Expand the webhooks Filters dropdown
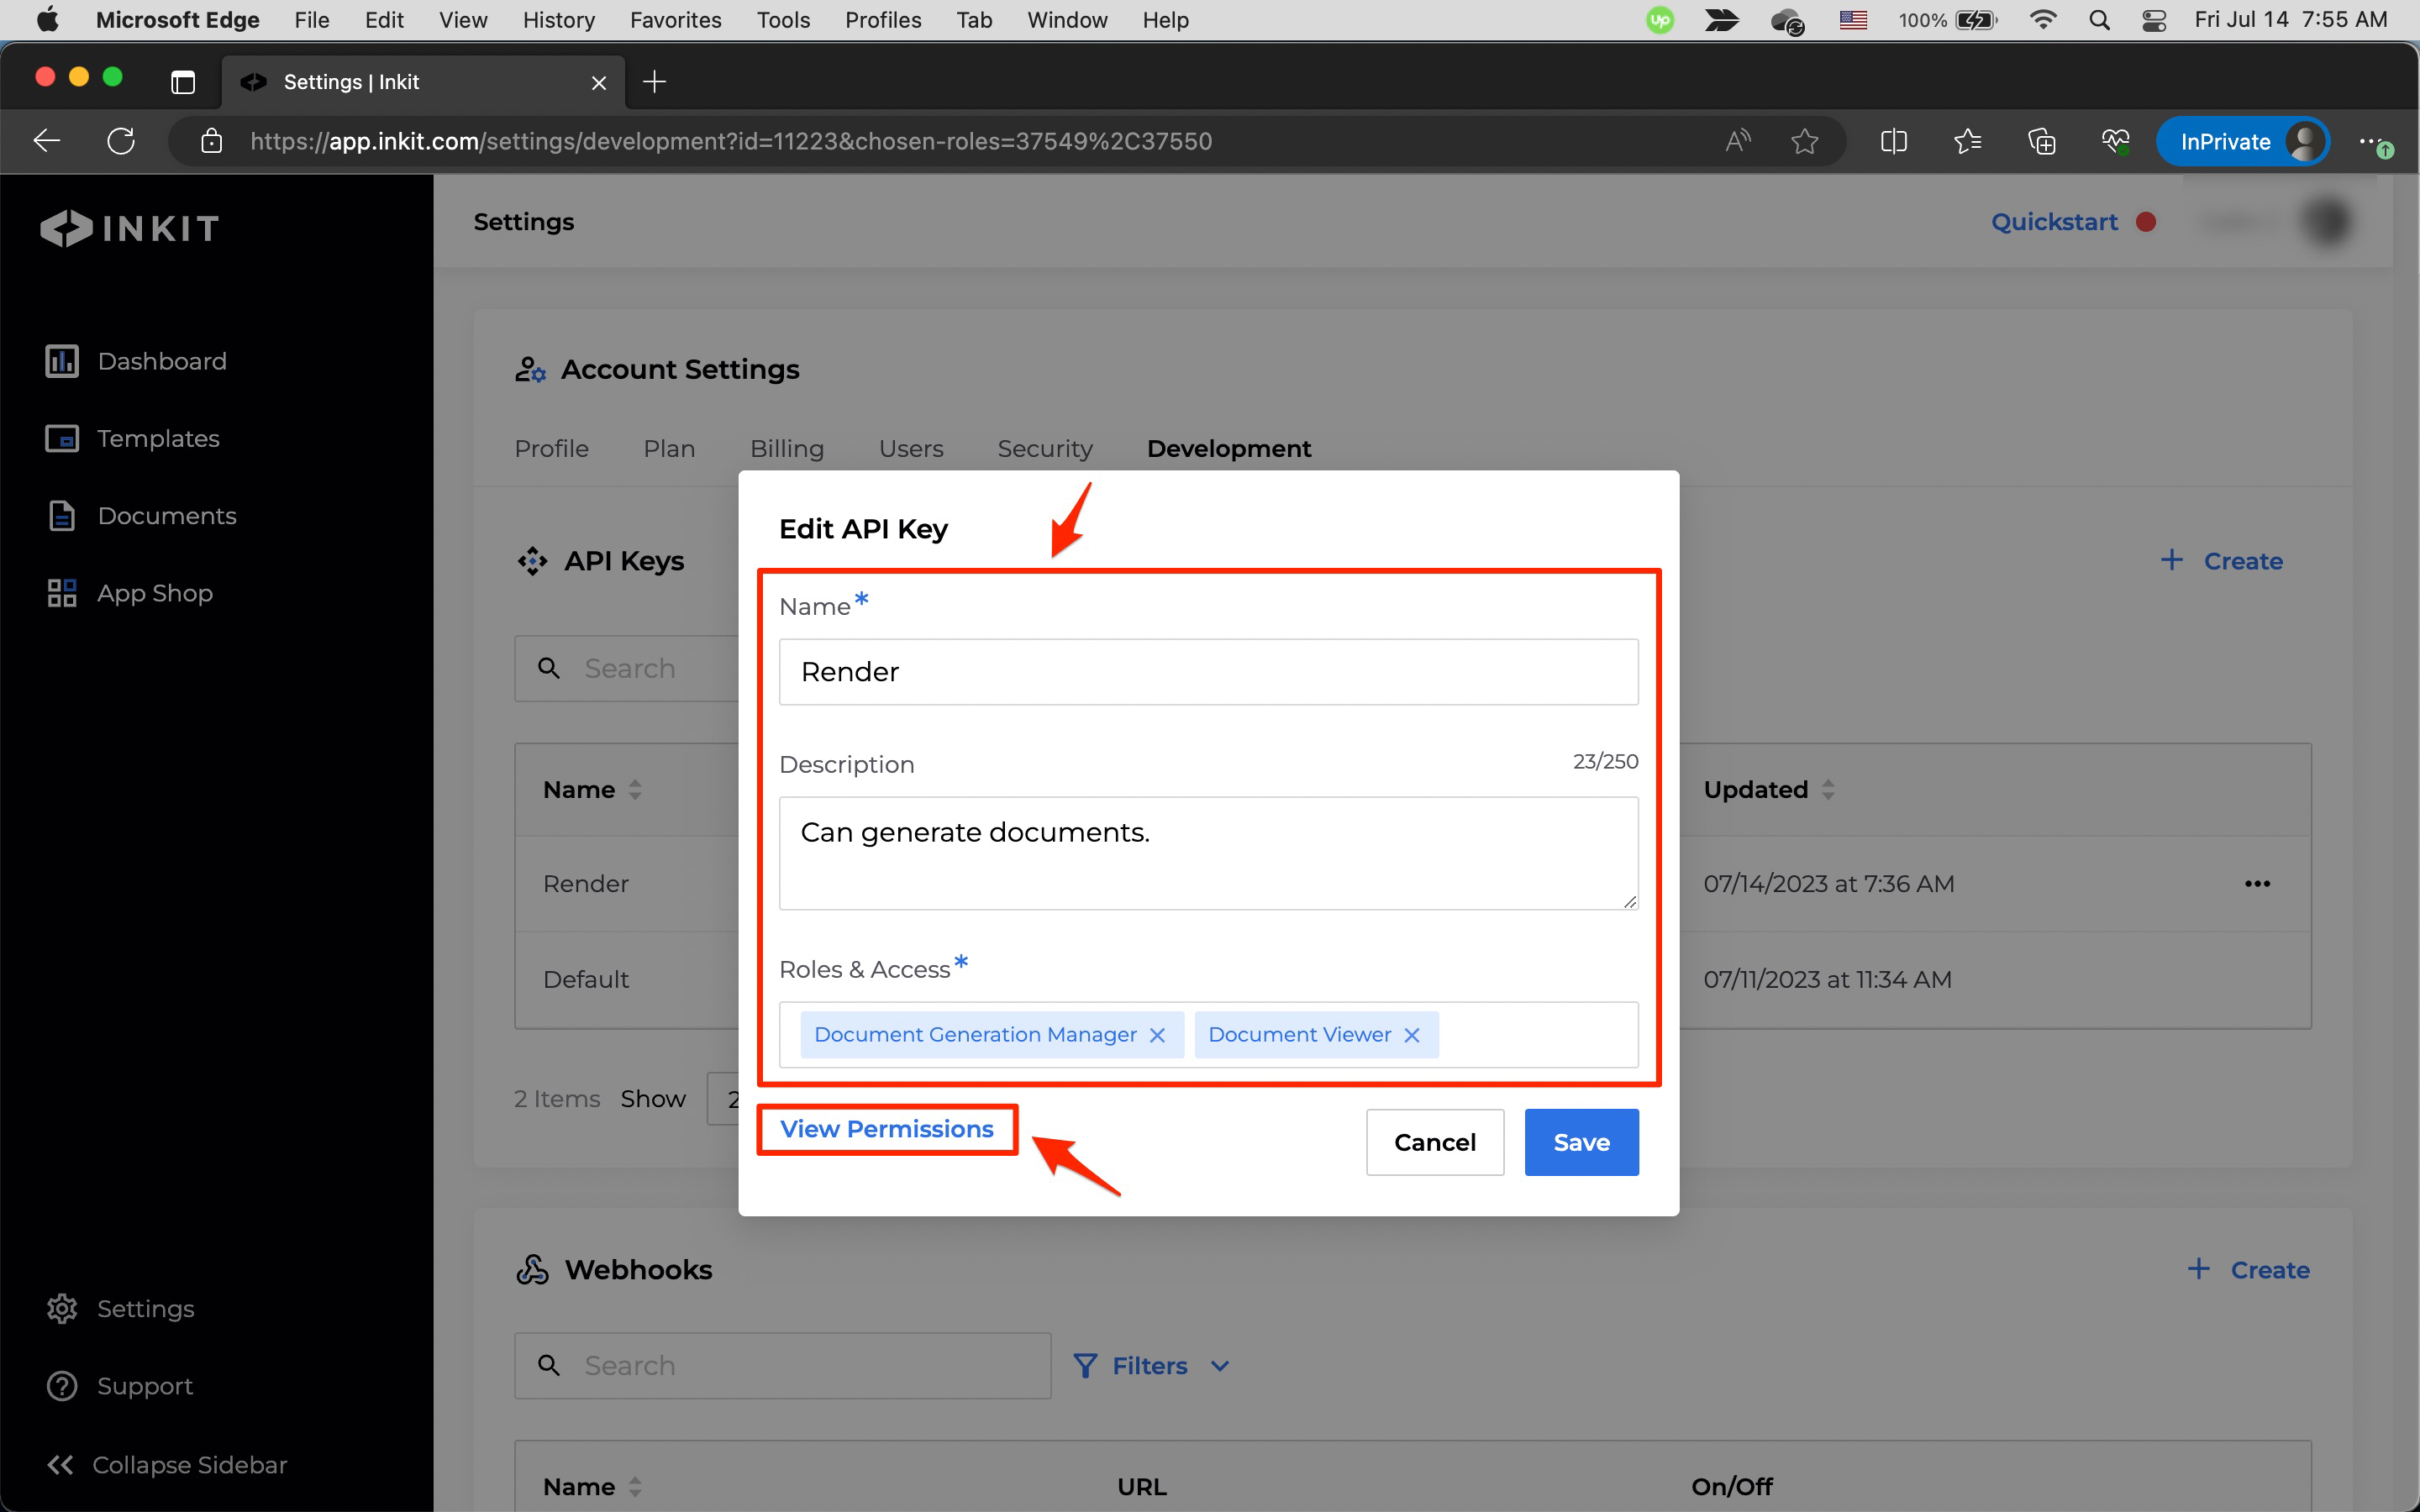This screenshot has height=1512, width=2420. pos(1151,1365)
